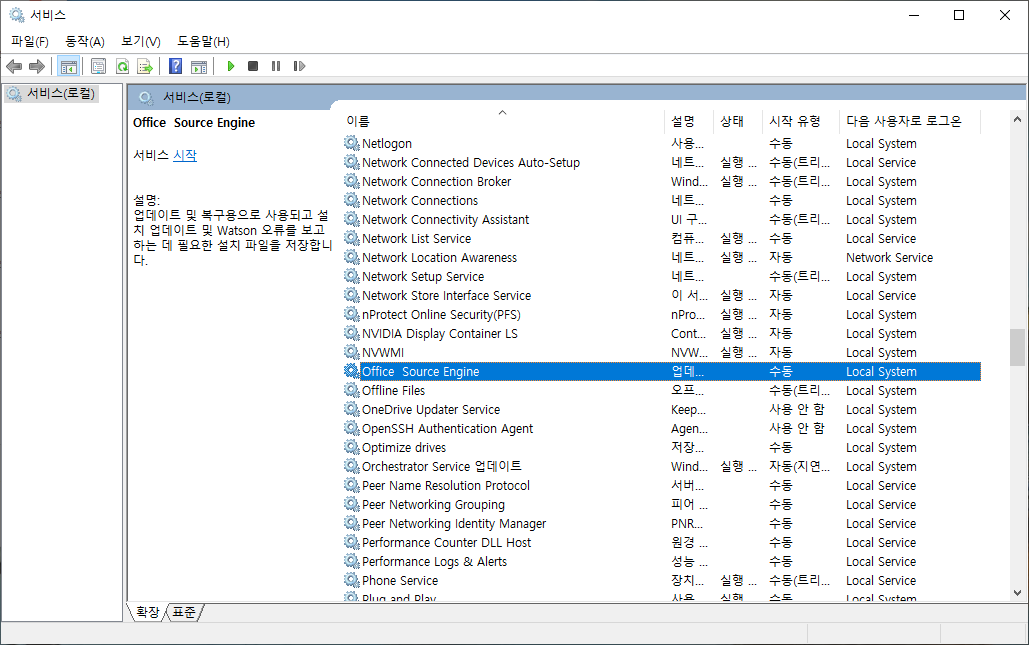Sort by the 설명 column header
The image size is (1029, 645).
pos(688,121)
